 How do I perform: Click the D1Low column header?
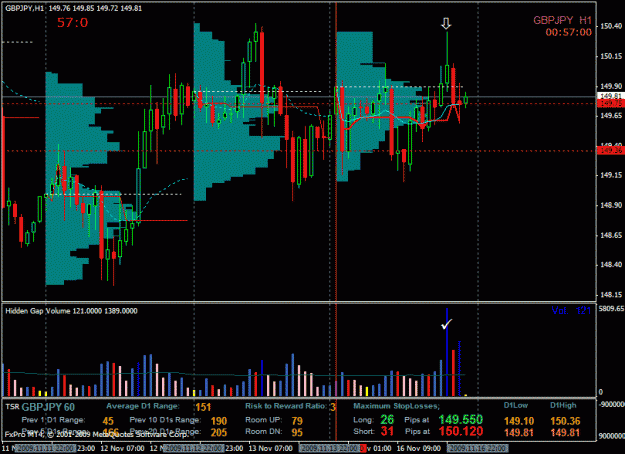pyautogui.click(x=516, y=405)
